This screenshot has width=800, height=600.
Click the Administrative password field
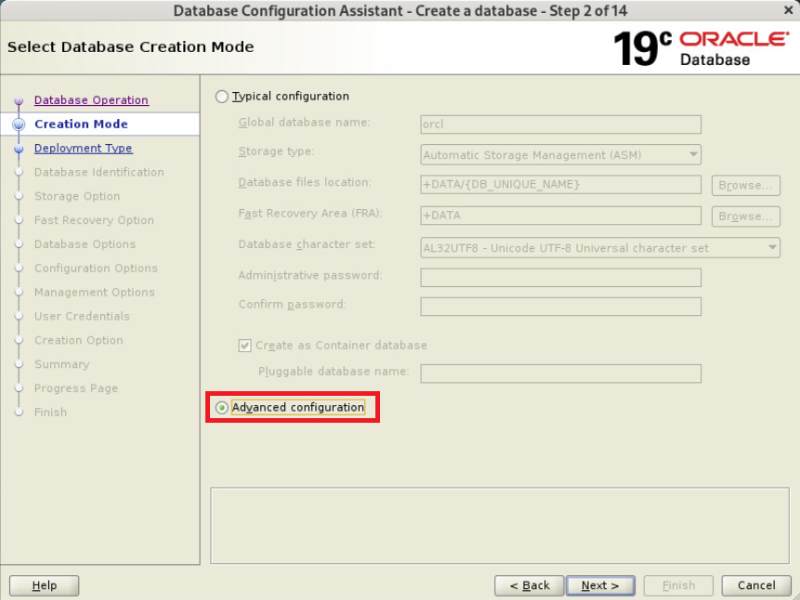[561, 278]
